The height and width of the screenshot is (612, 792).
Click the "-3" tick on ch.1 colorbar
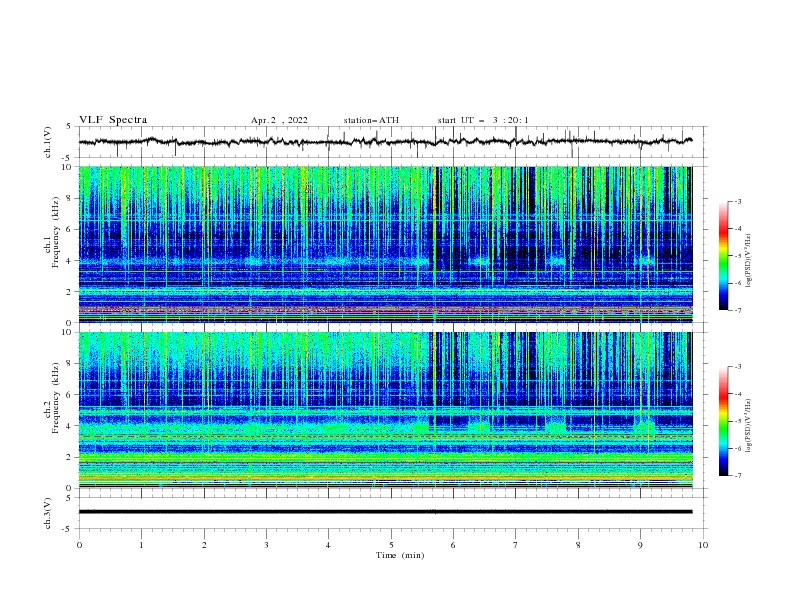point(738,201)
